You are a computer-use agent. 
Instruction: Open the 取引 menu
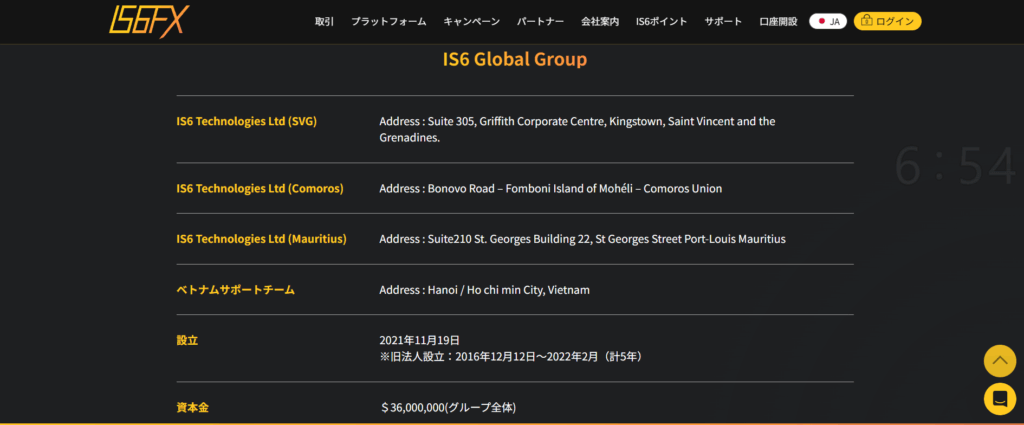[324, 22]
